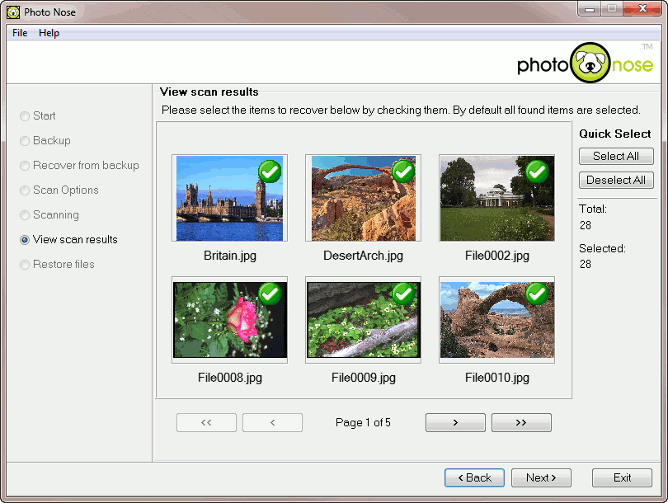This screenshot has width=668, height=503.
Task: Uncheck the green checkmark on File0009.jpg
Action: [x=403, y=293]
